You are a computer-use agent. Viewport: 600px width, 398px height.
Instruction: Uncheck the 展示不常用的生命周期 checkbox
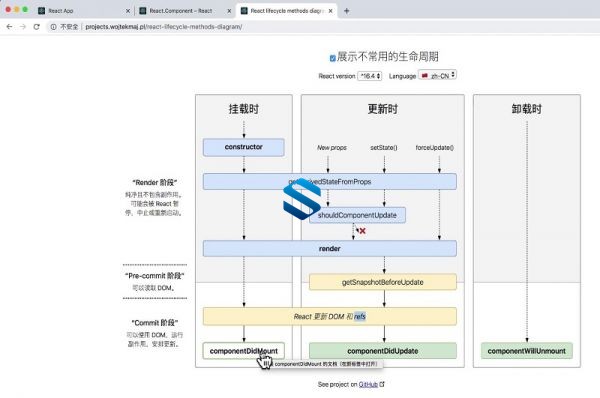[x=333, y=58]
